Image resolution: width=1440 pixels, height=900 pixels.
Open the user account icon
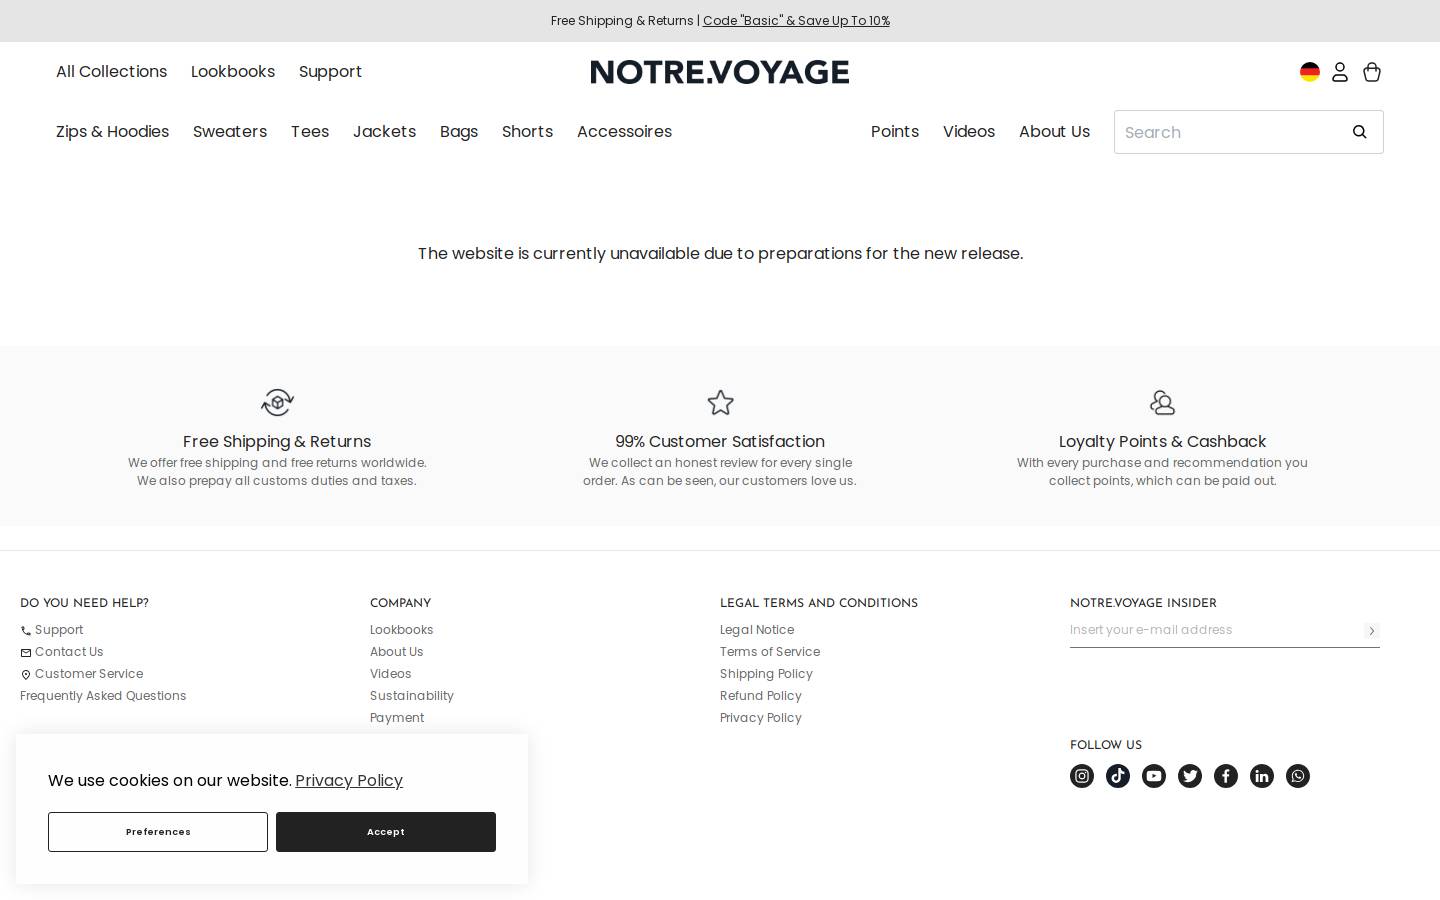click(x=1340, y=72)
